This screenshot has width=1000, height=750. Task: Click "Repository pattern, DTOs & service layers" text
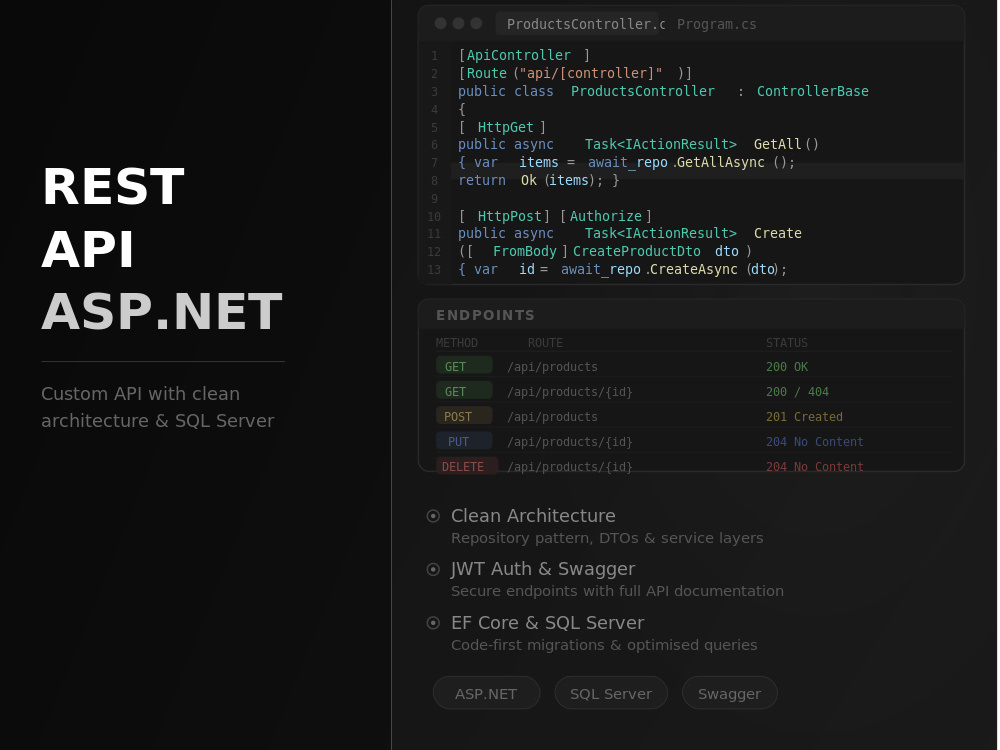[607, 538]
